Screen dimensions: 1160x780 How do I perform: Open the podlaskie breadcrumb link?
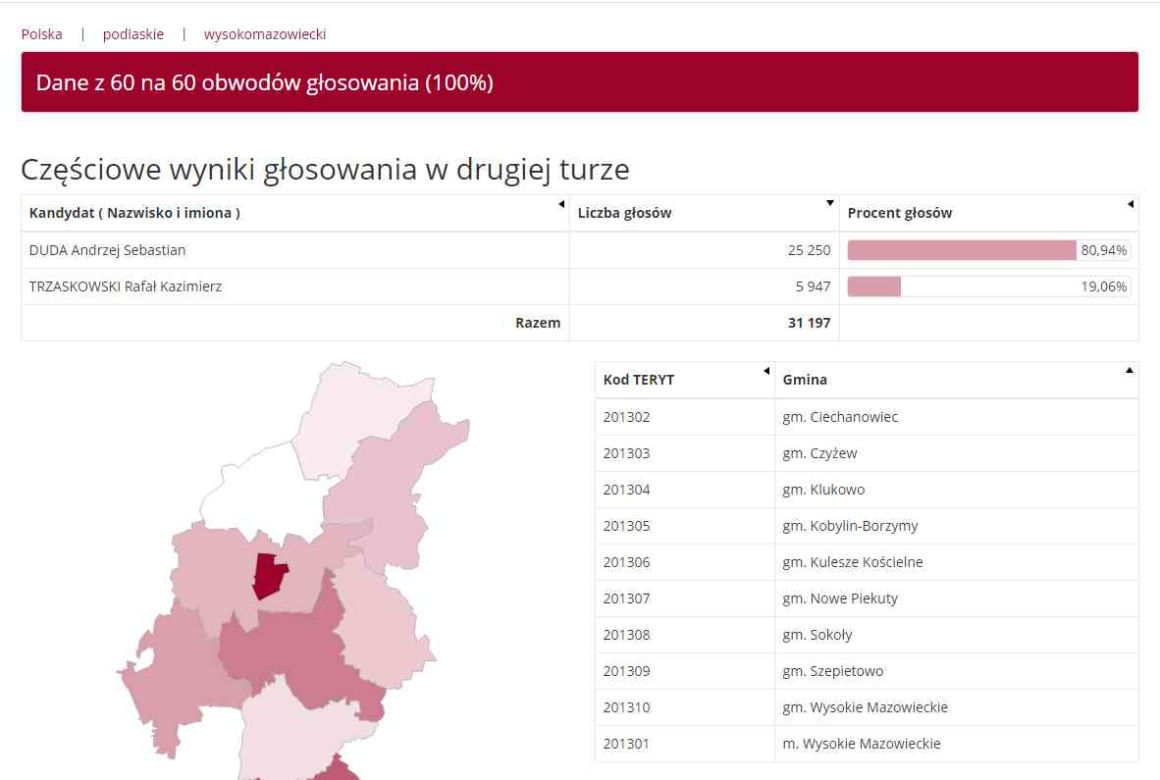point(133,34)
